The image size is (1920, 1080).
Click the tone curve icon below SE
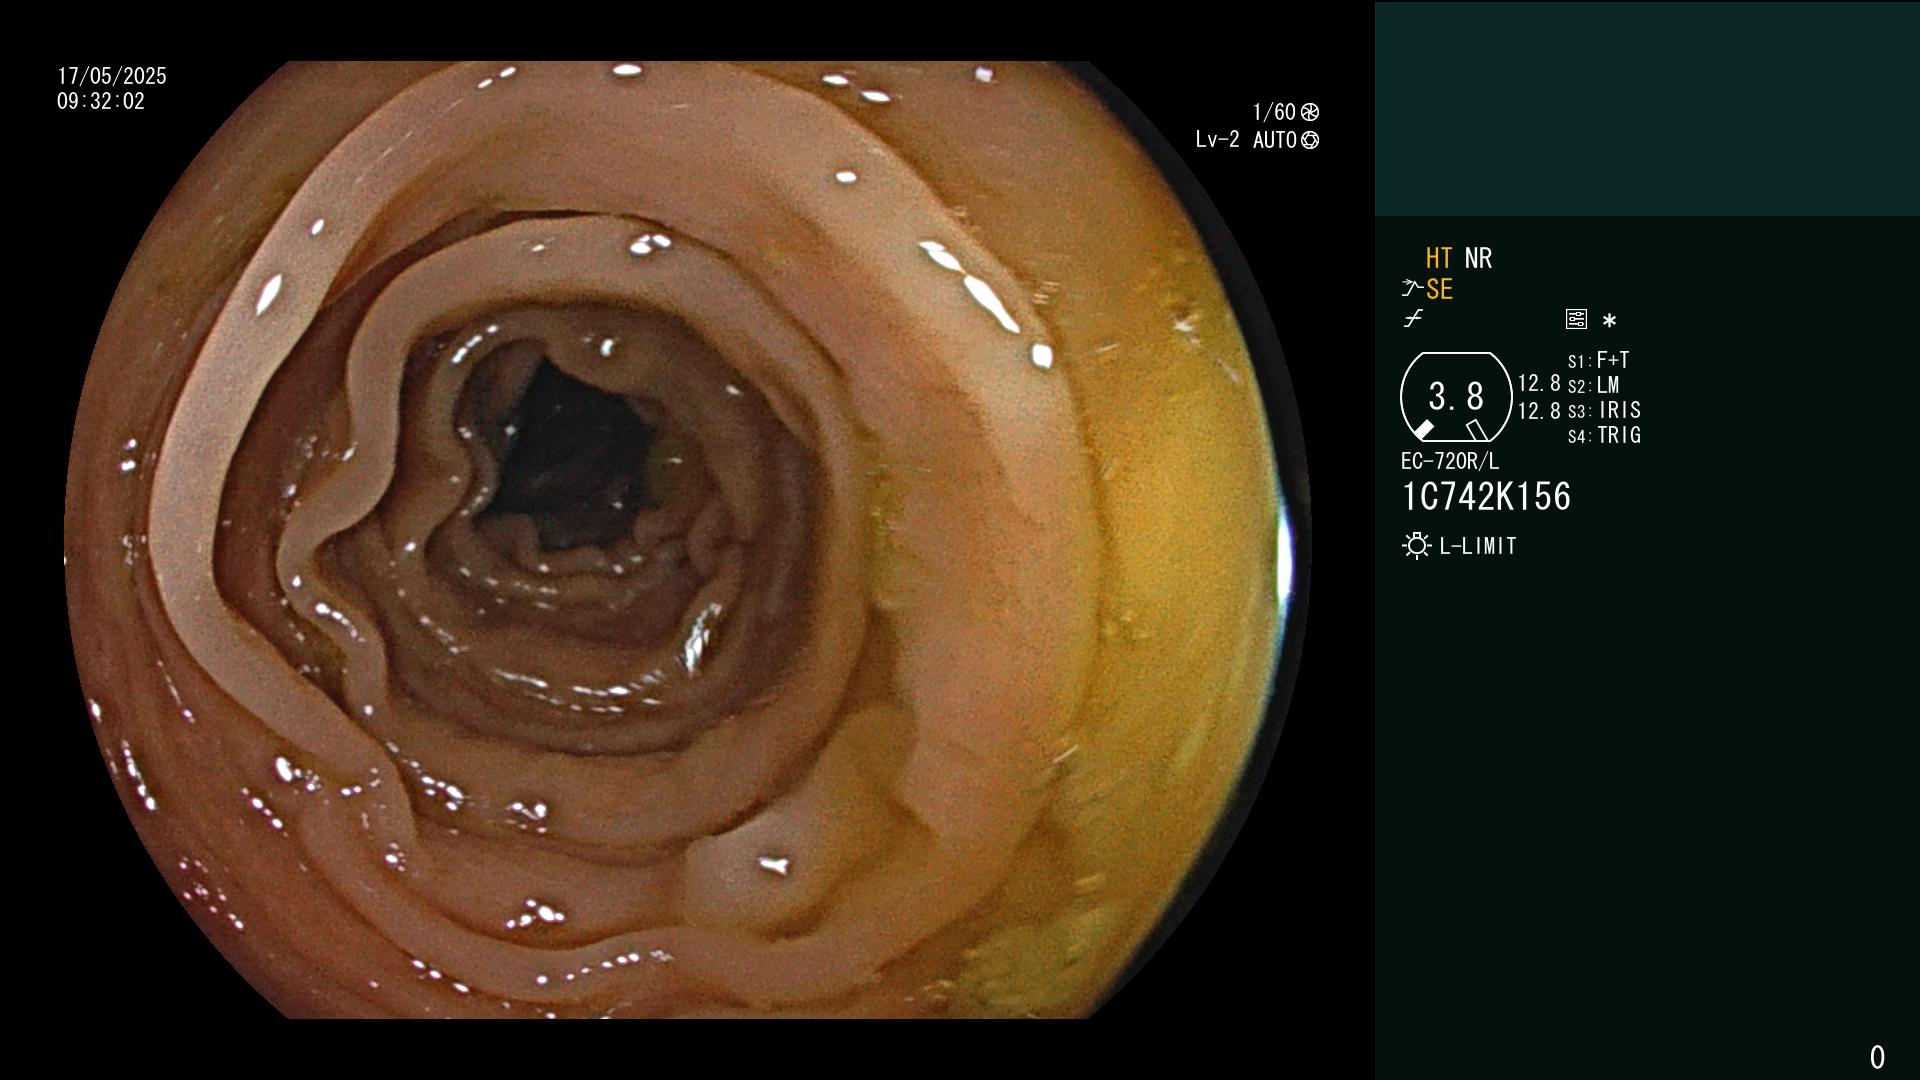tap(1413, 319)
